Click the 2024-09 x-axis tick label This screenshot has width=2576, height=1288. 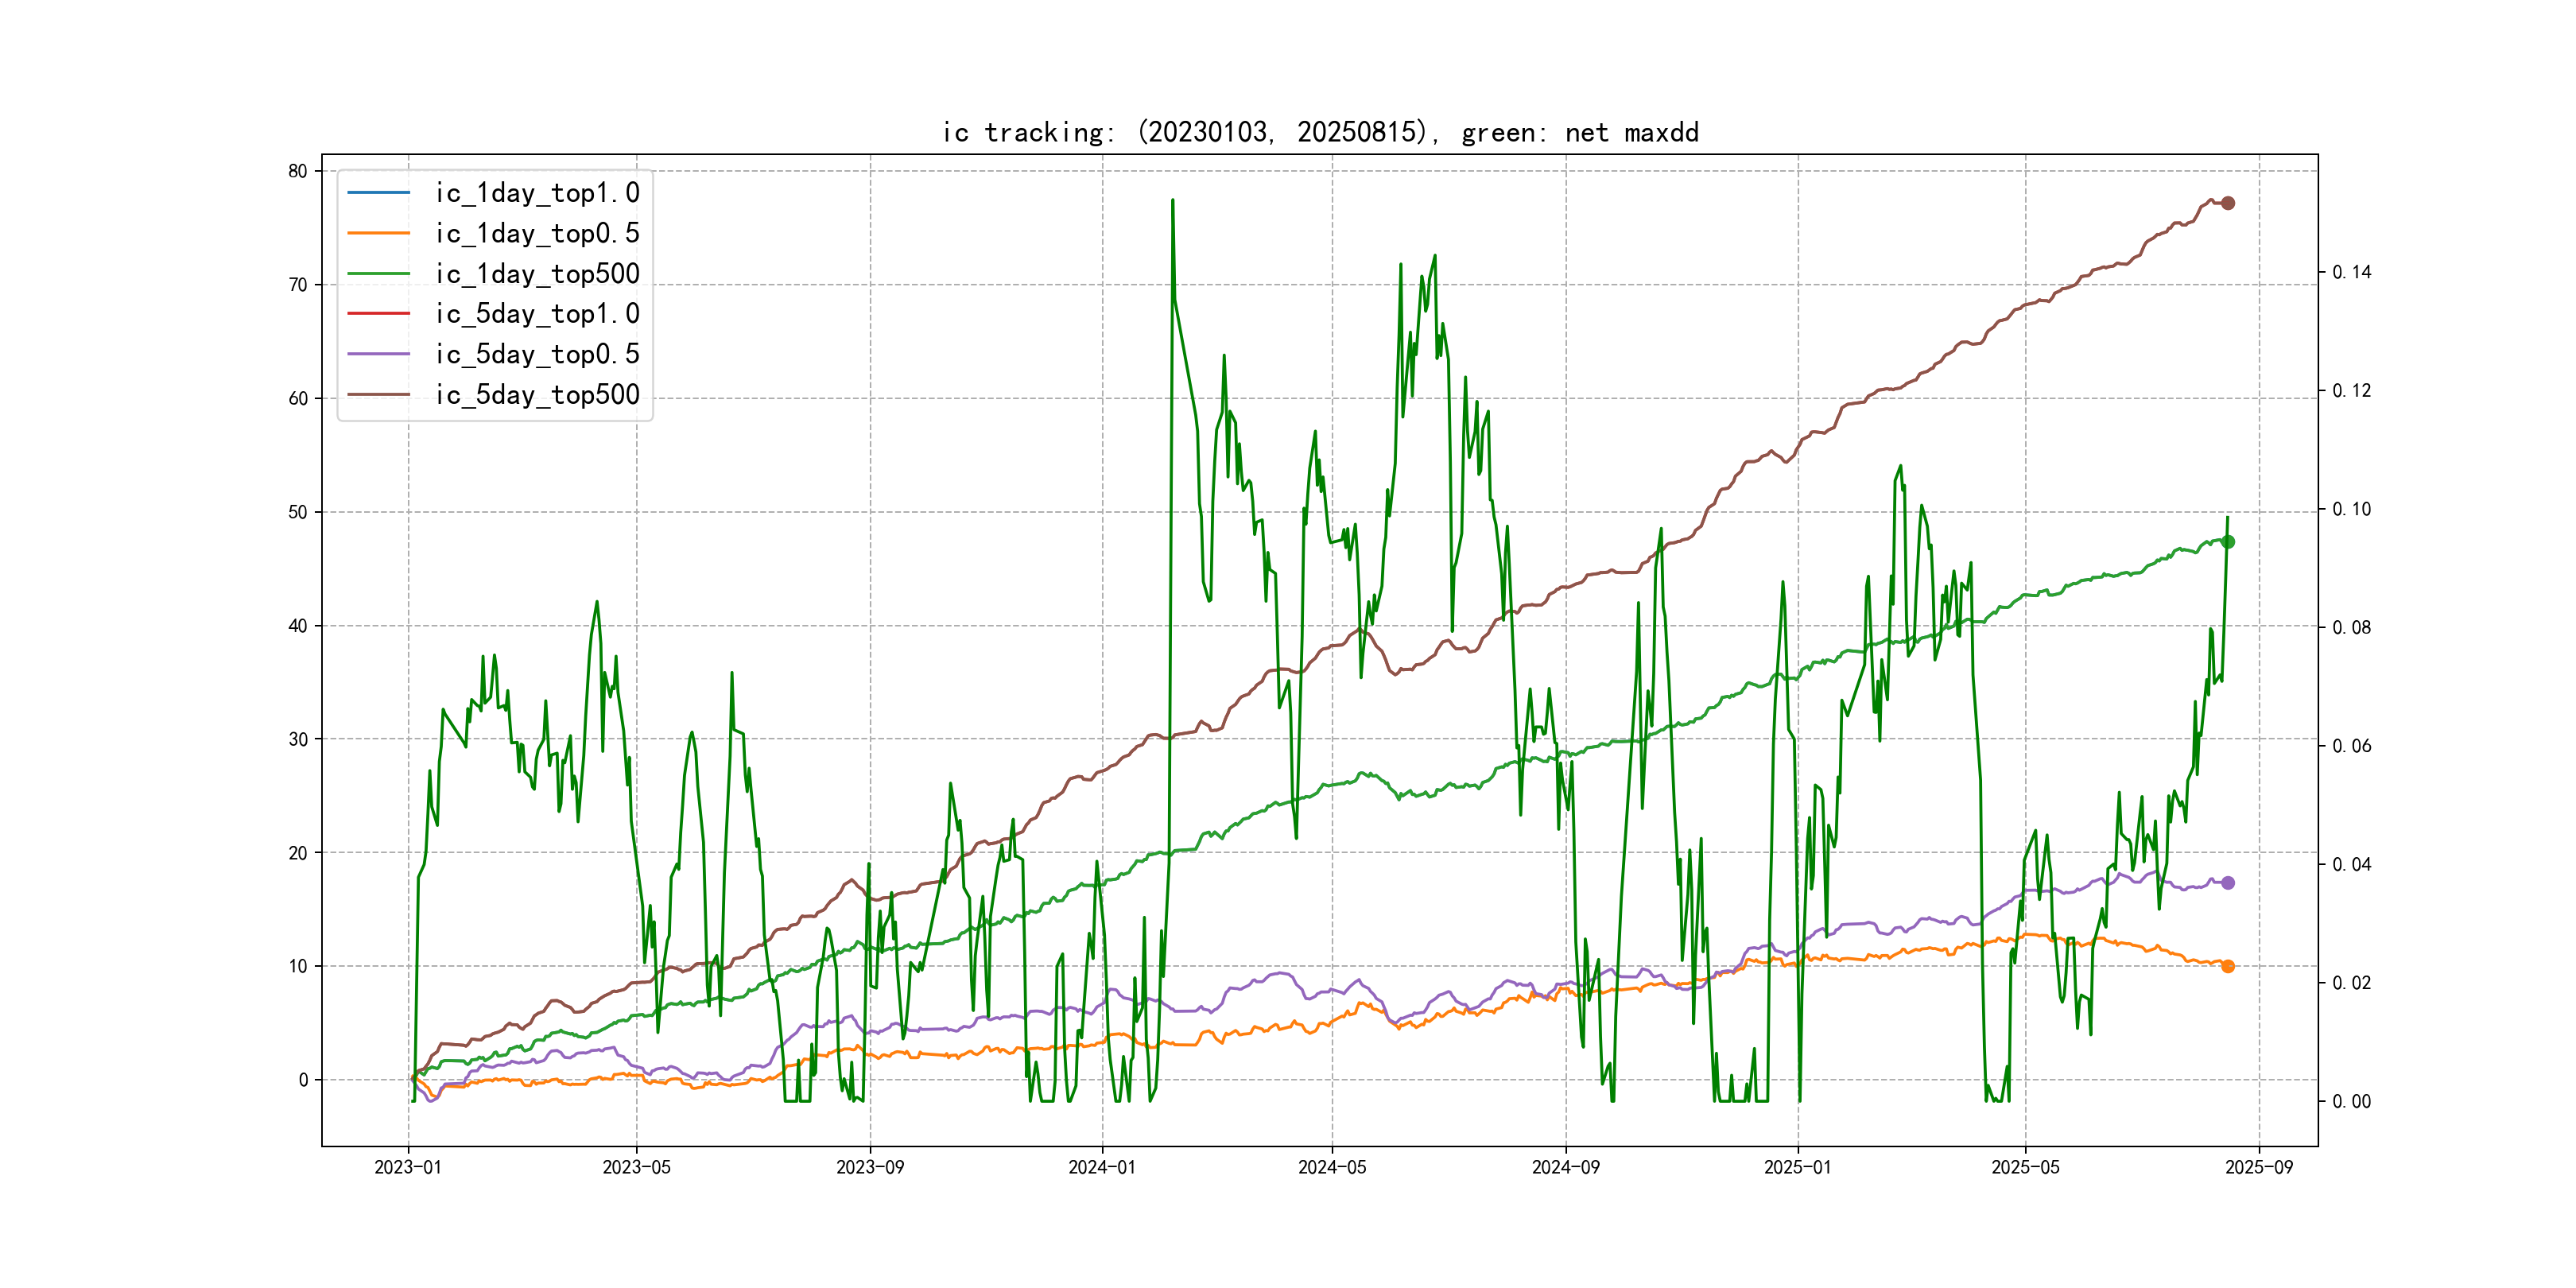(1566, 1167)
